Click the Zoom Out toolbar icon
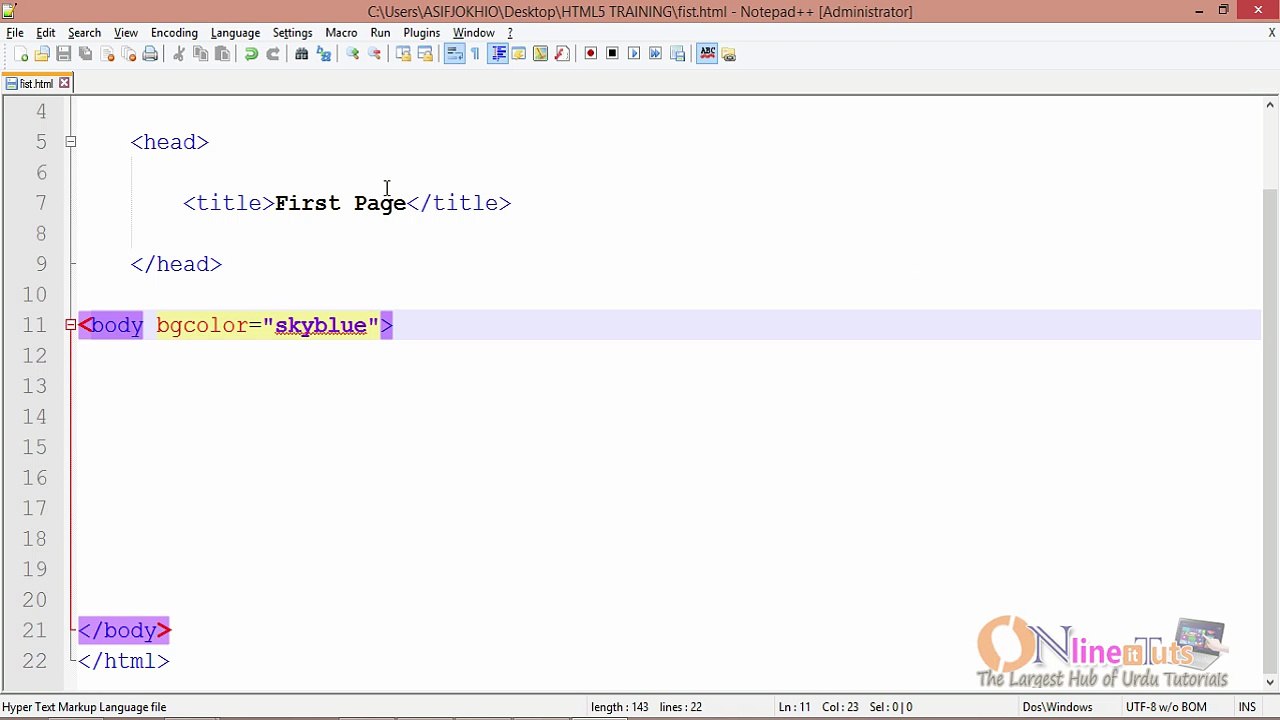This screenshot has width=1280, height=720. tap(374, 54)
